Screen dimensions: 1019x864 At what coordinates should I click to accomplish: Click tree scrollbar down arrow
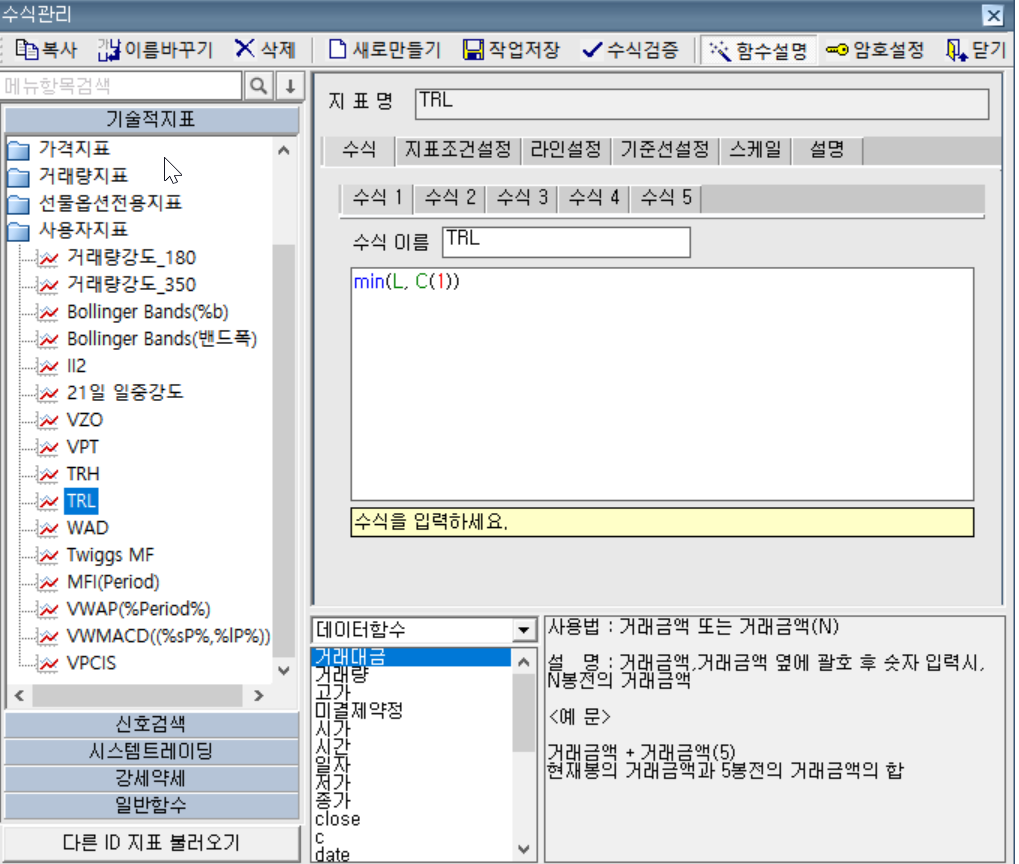[283, 671]
